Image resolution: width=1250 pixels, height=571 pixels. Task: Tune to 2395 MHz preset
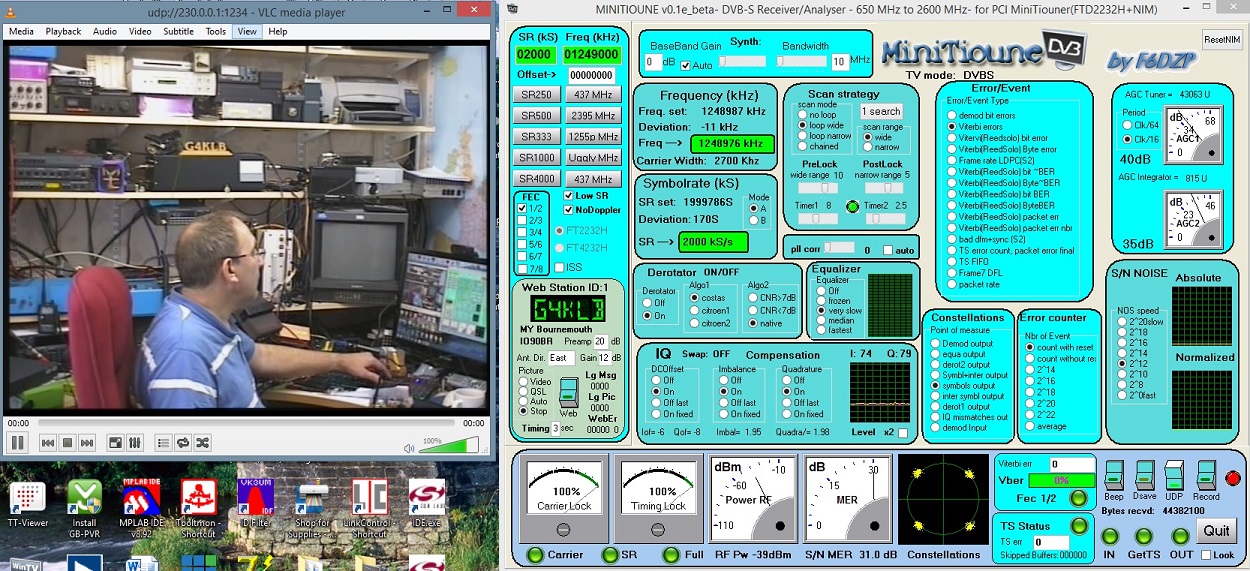point(592,116)
